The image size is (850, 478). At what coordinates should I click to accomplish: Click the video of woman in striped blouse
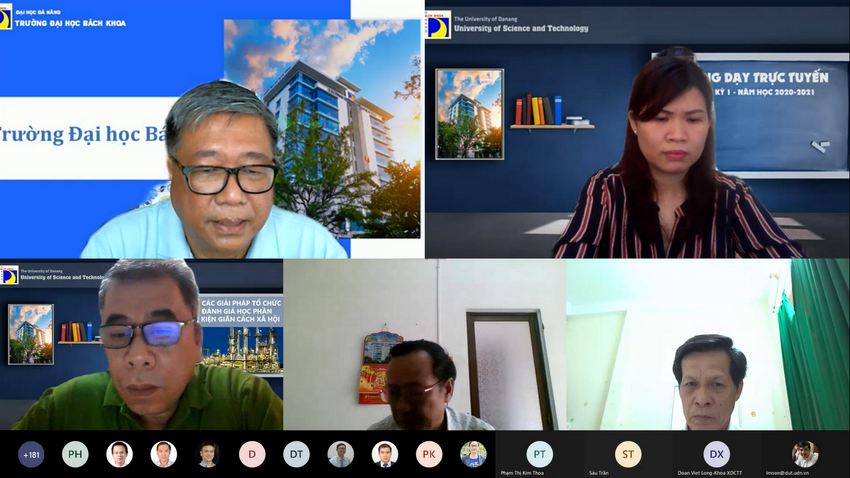[x=638, y=129]
